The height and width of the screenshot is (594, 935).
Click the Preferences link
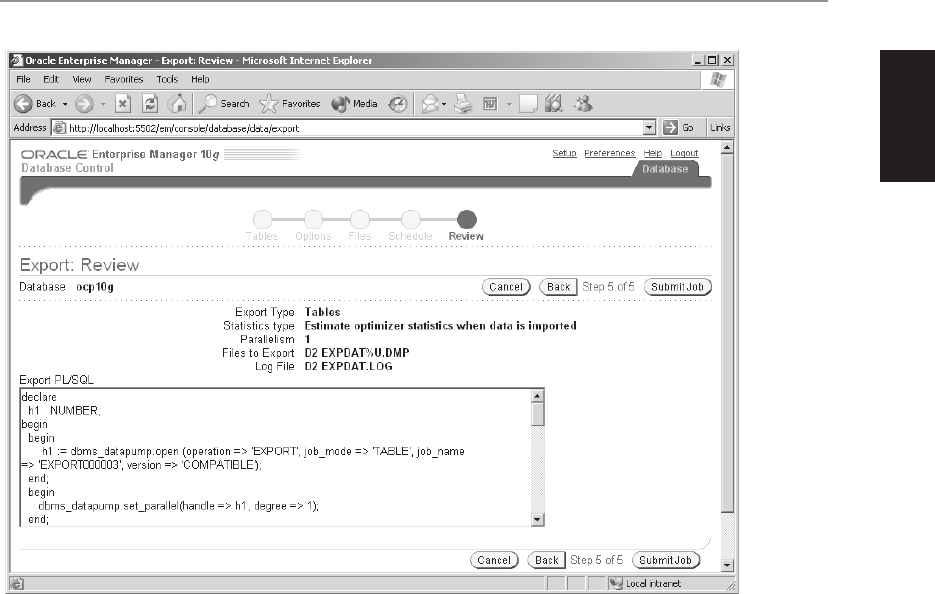click(x=609, y=153)
